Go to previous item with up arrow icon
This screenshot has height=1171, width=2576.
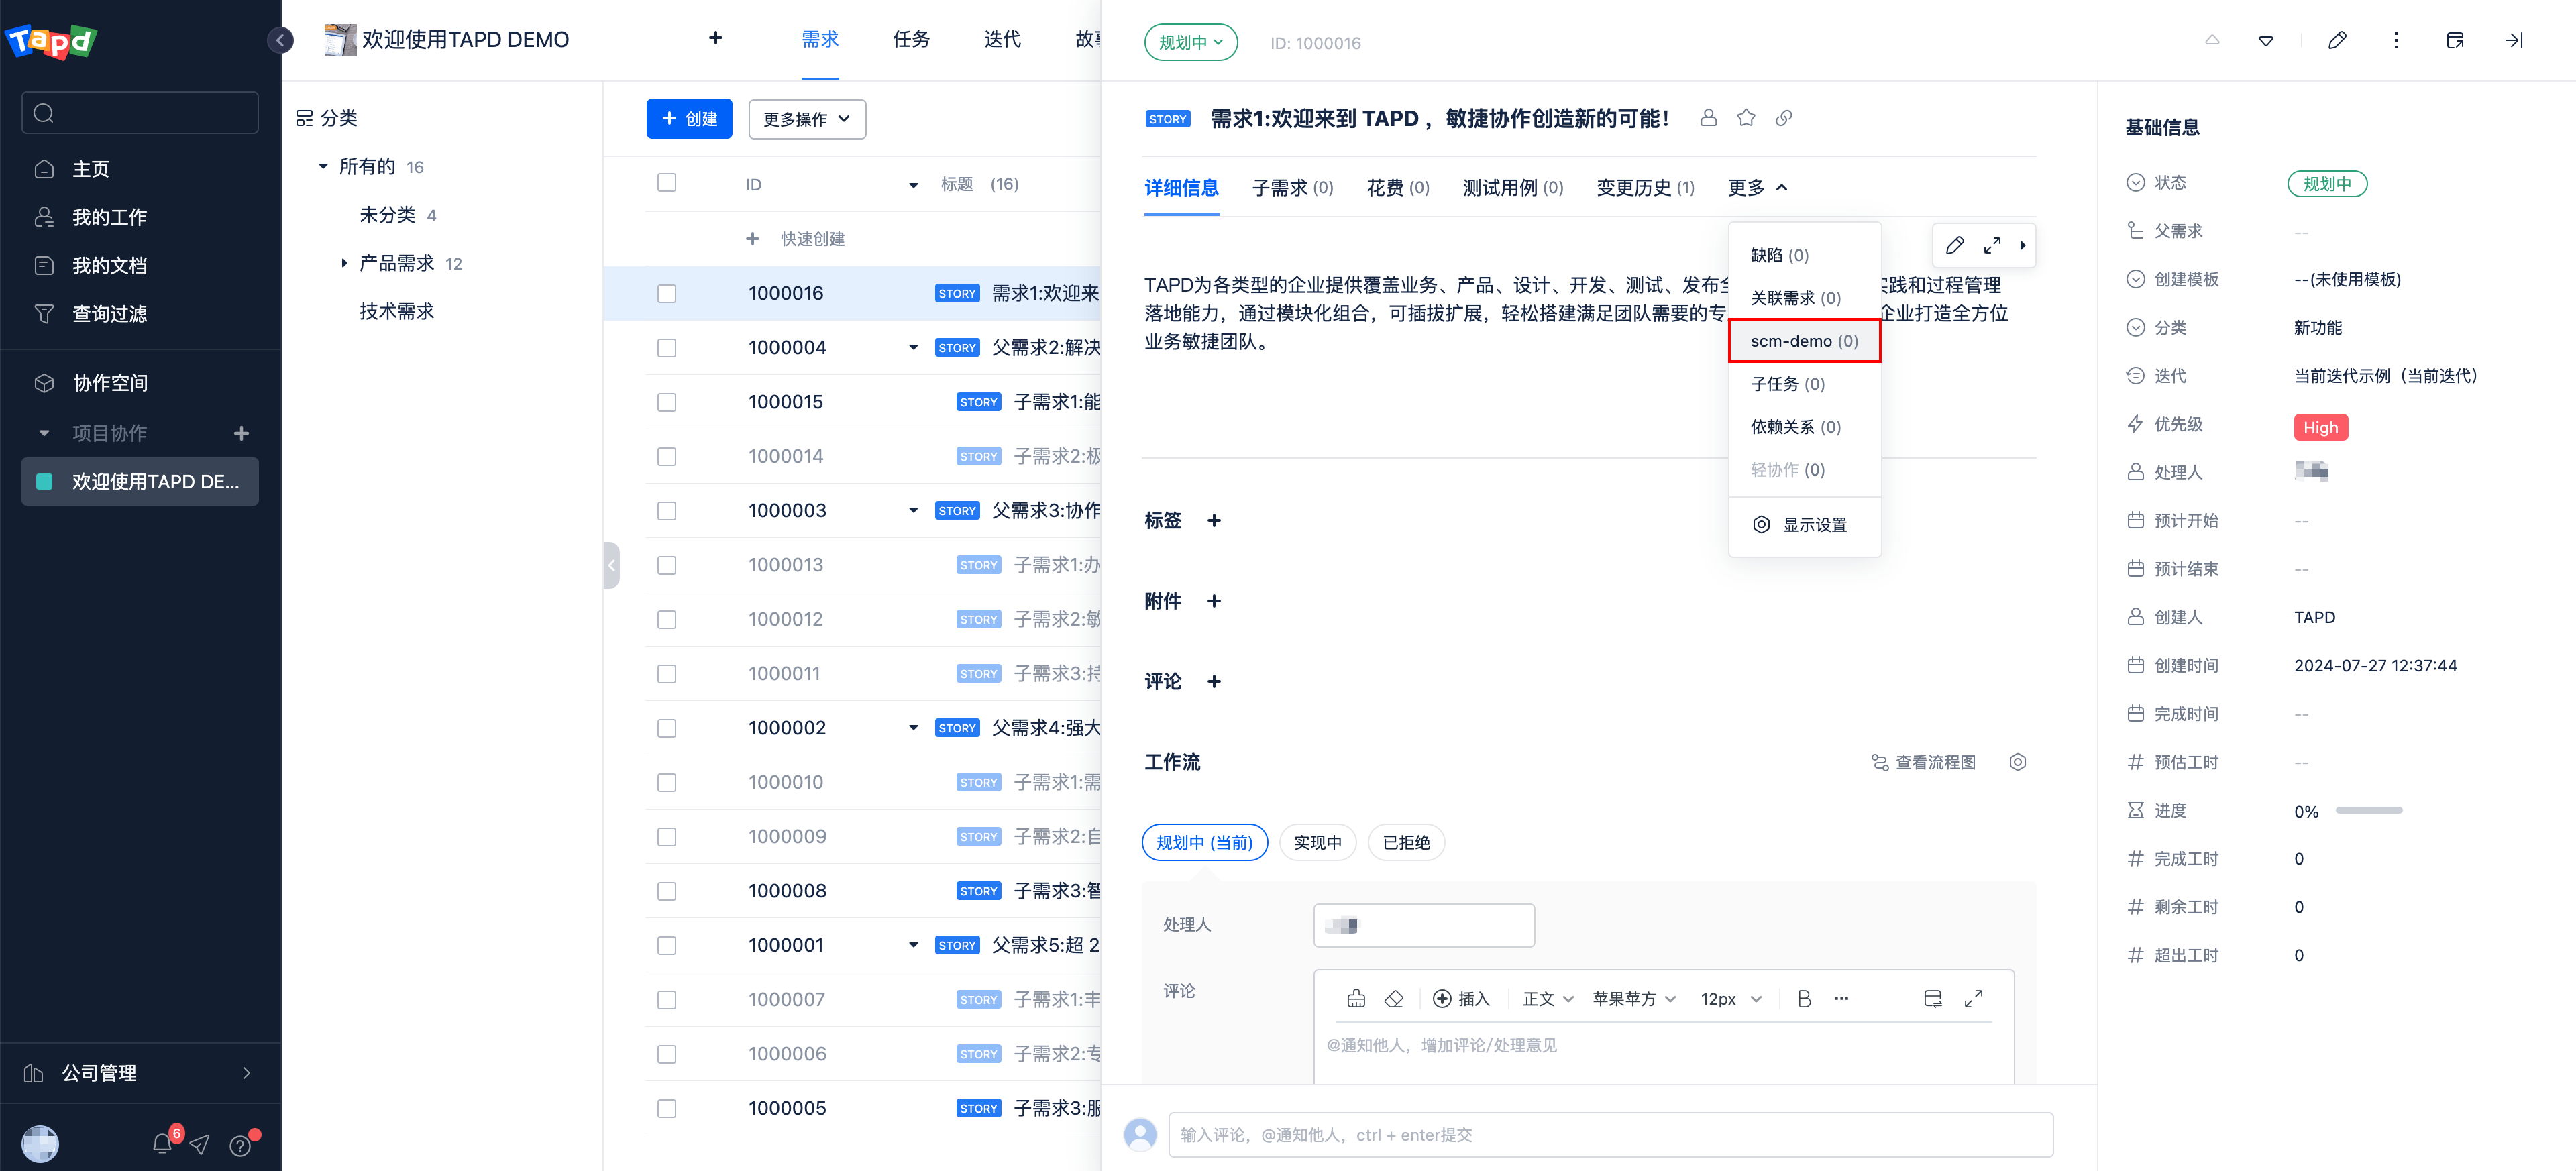click(x=2212, y=40)
